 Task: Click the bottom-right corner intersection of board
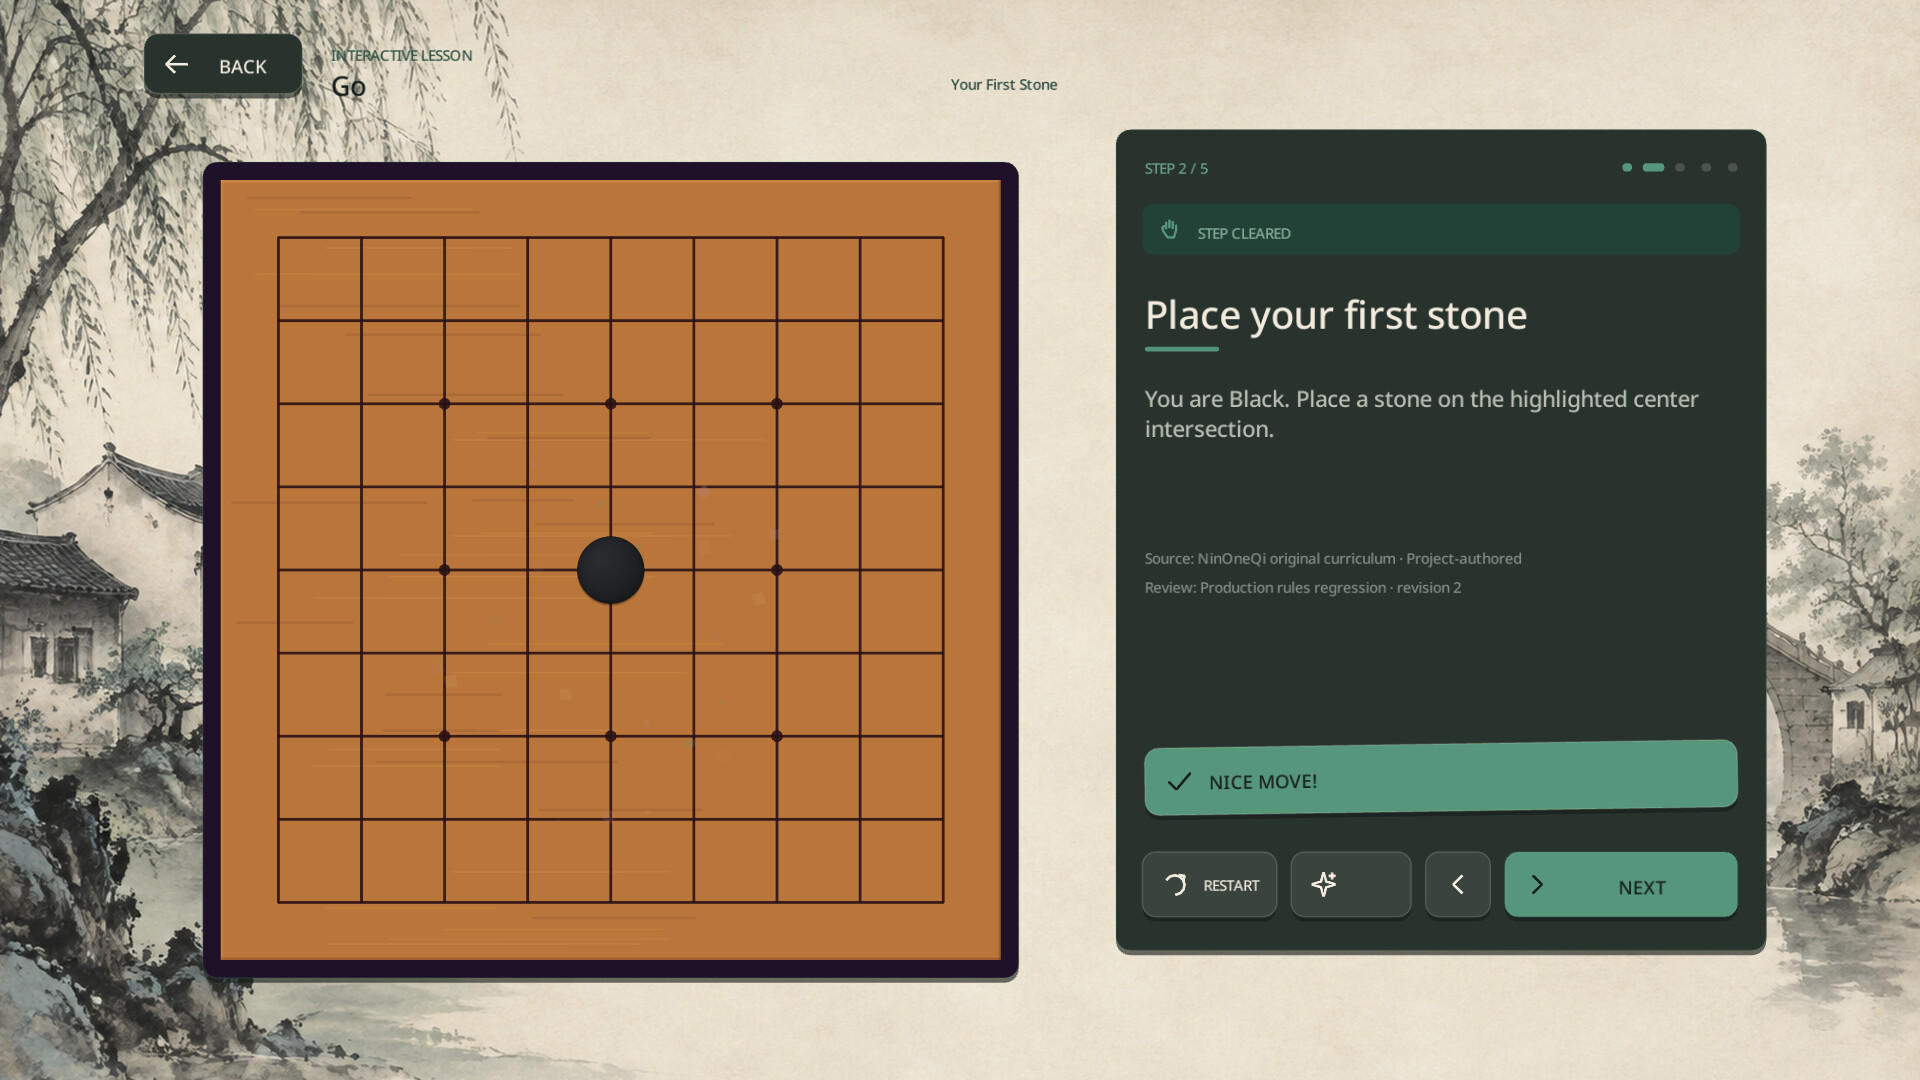[x=943, y=902]
